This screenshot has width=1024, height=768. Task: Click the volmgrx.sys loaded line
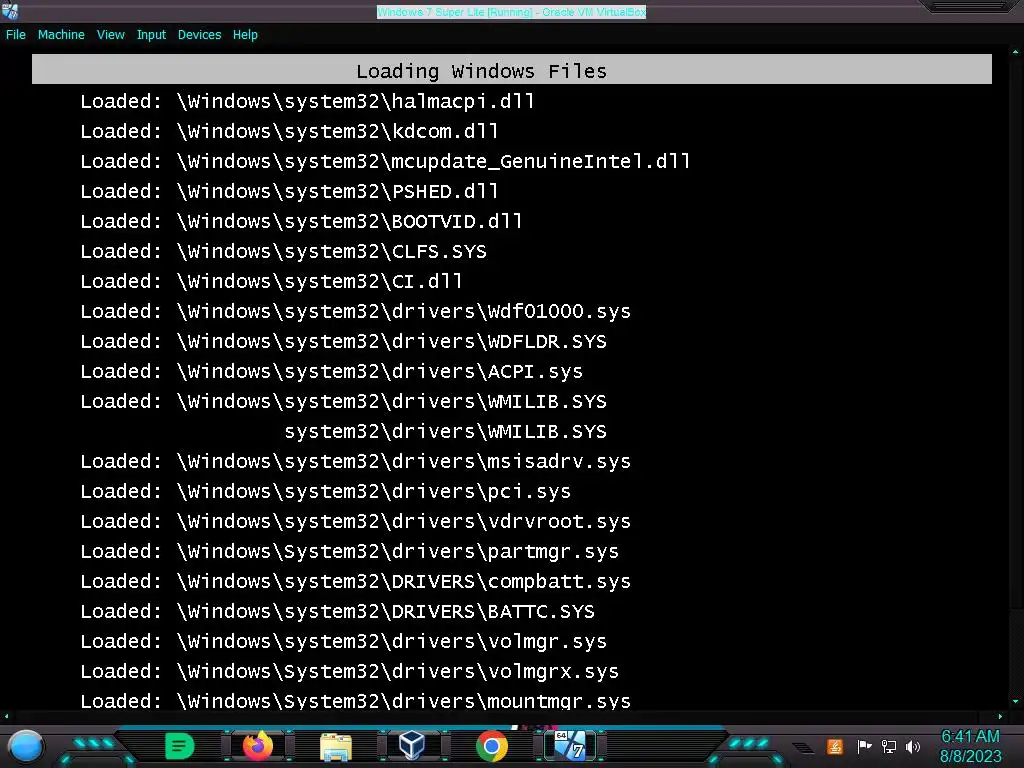coord(349,673)
